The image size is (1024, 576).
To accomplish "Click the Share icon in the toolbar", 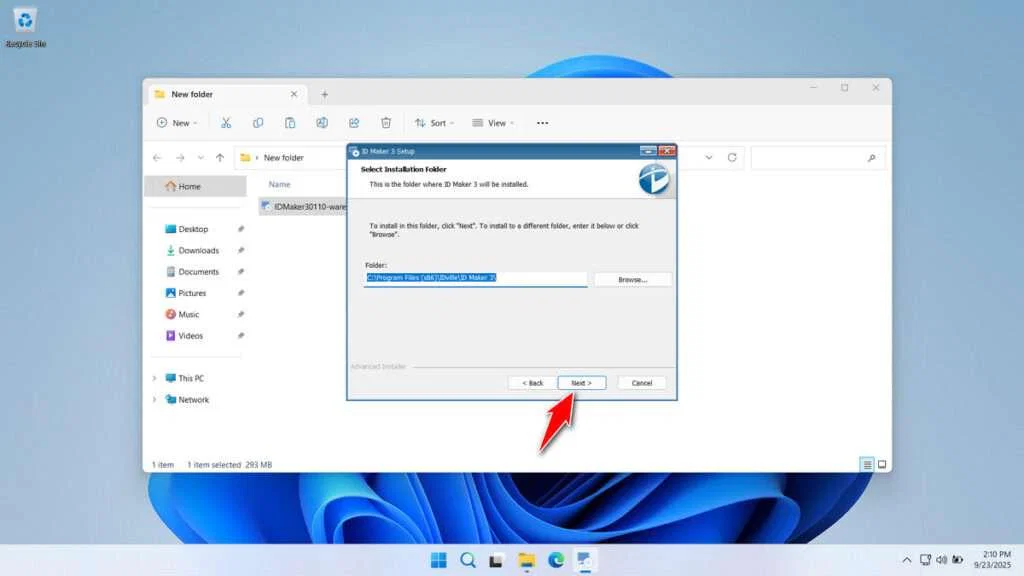I will [354, 122].
